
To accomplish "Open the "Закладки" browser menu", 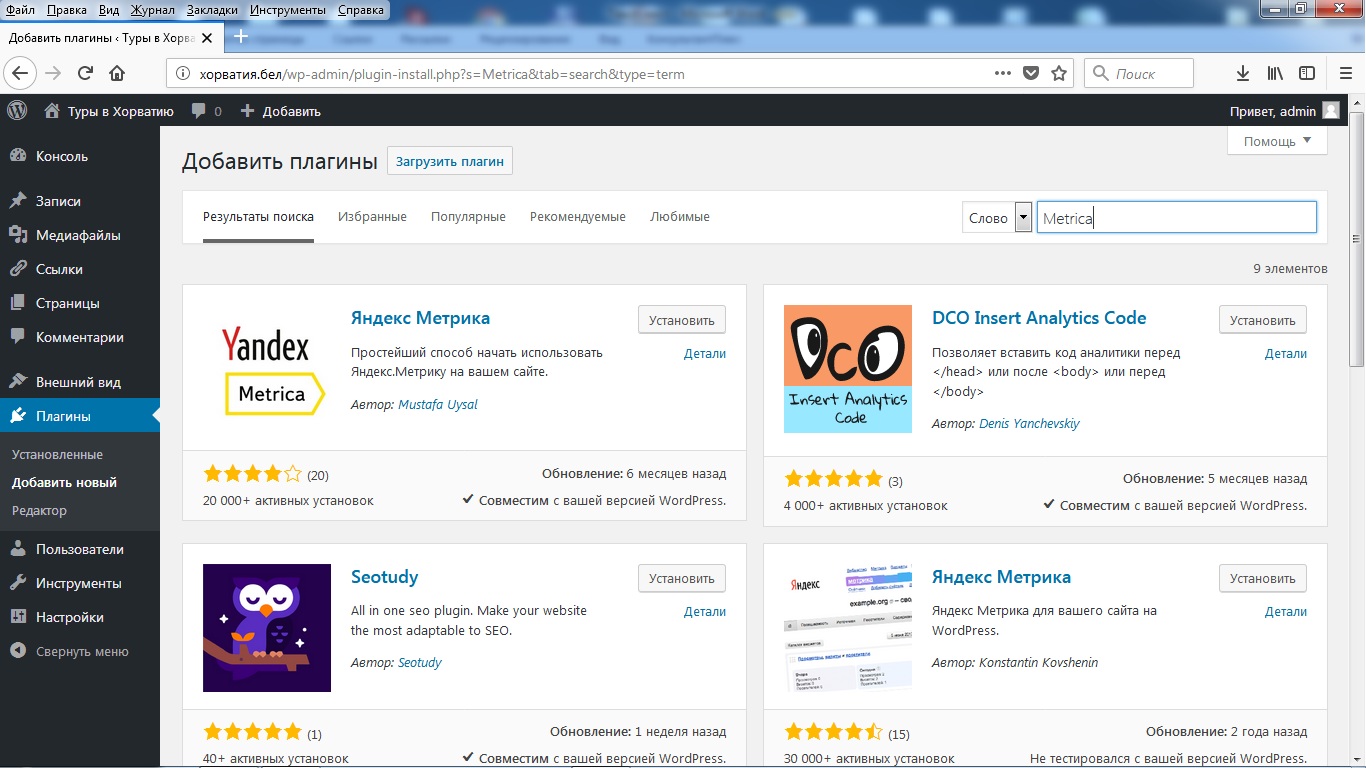I will (212, 10).
